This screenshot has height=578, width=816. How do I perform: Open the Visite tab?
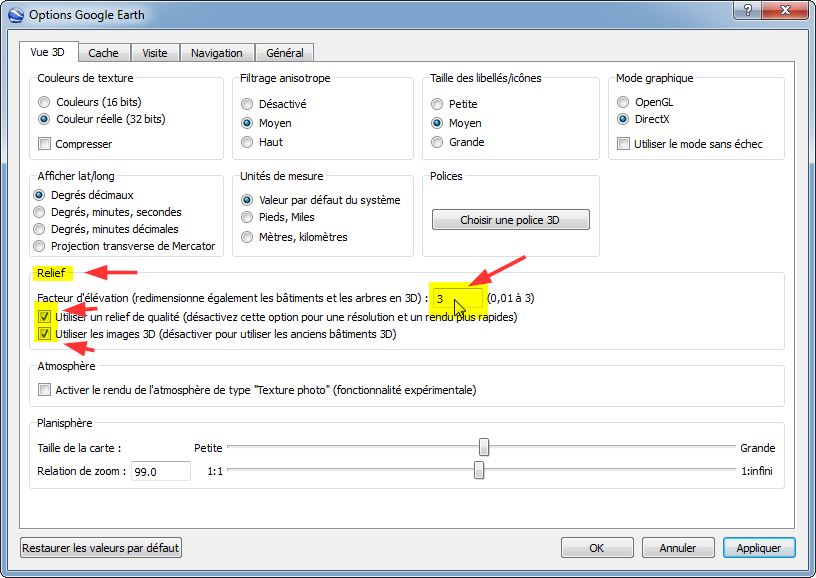[155, 53]
